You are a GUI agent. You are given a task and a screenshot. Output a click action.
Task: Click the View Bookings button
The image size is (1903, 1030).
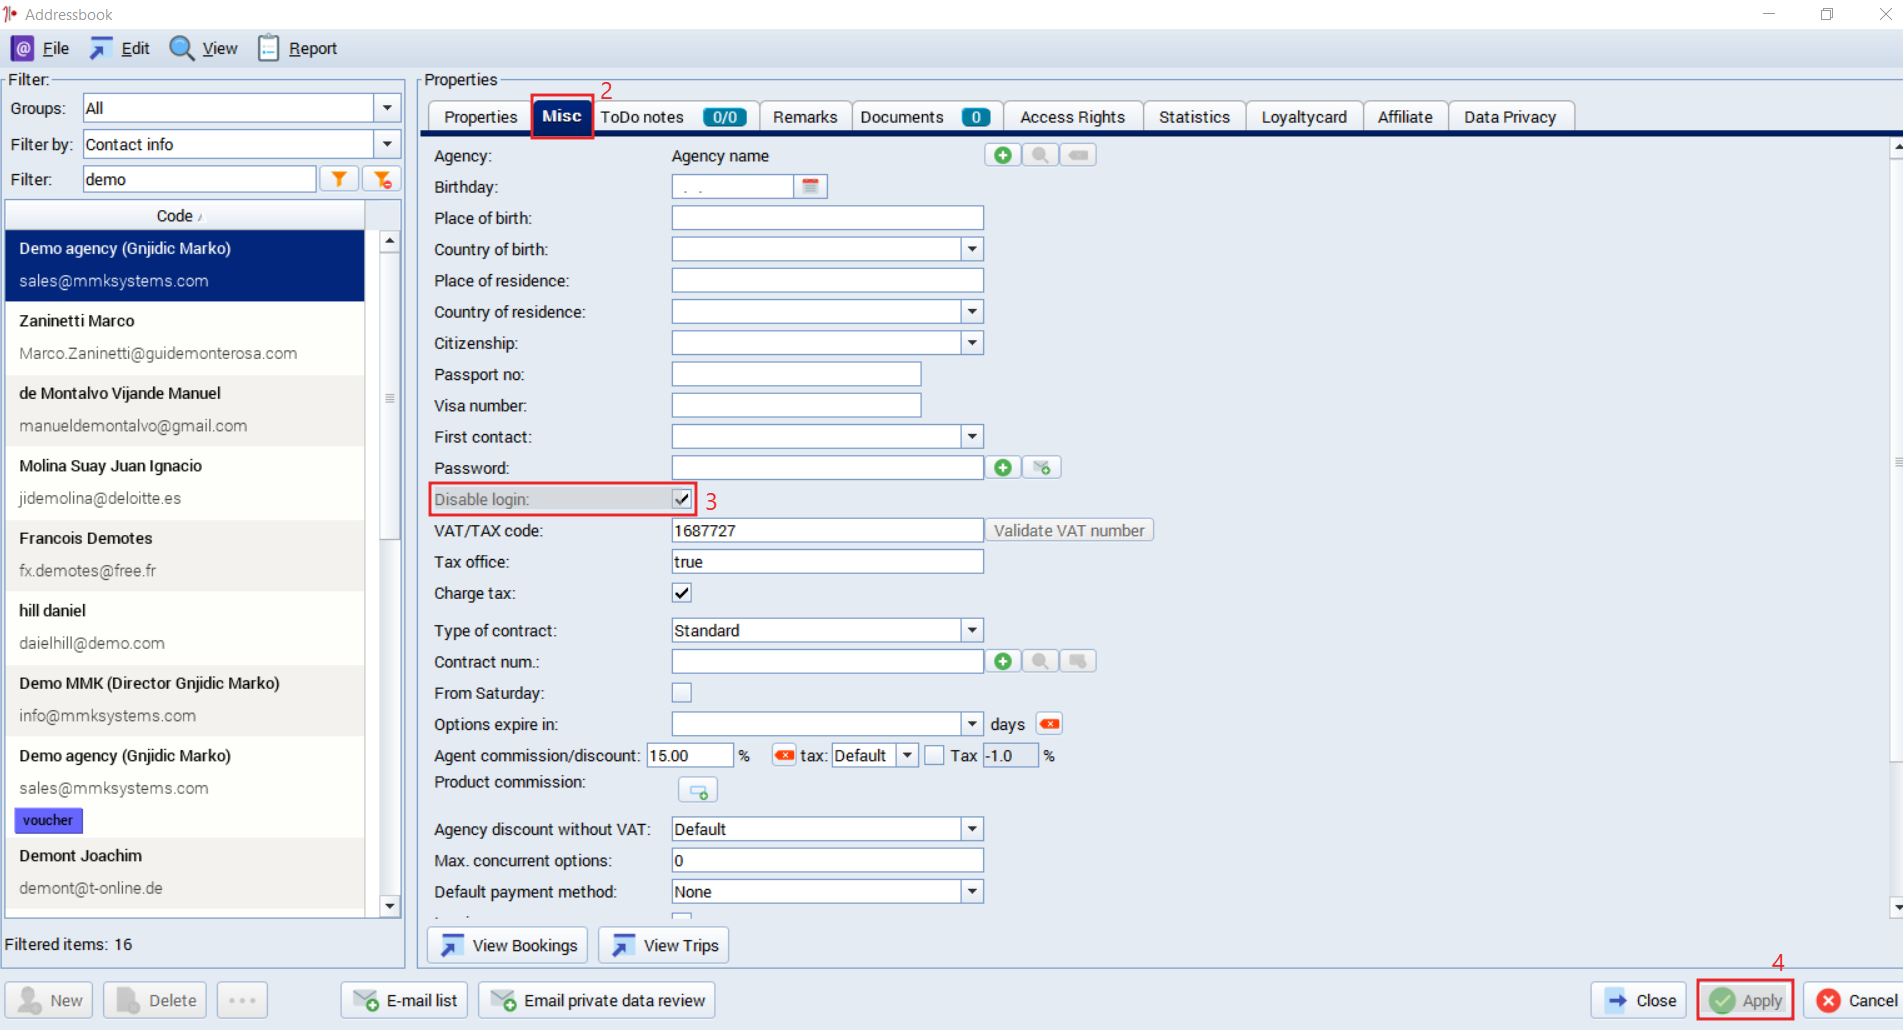pos(509,945)
